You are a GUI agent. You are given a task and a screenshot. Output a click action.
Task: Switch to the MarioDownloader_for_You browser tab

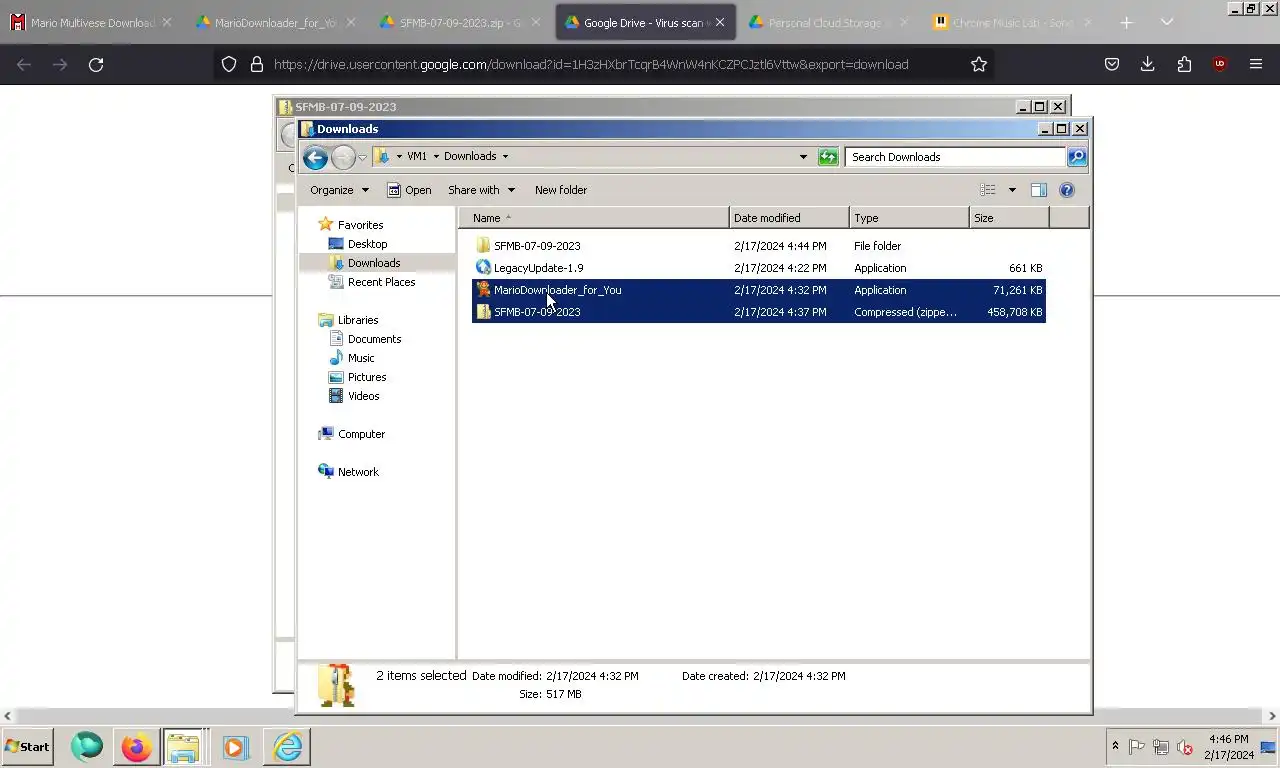(x=275, y=22)
